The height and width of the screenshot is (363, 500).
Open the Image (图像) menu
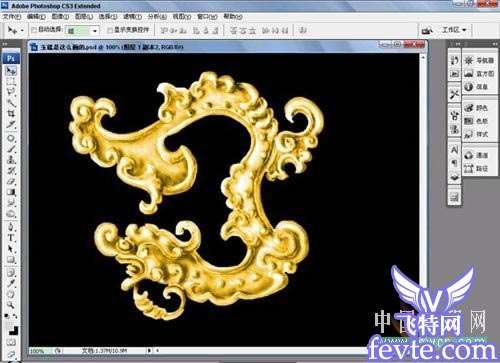point(60,16)
